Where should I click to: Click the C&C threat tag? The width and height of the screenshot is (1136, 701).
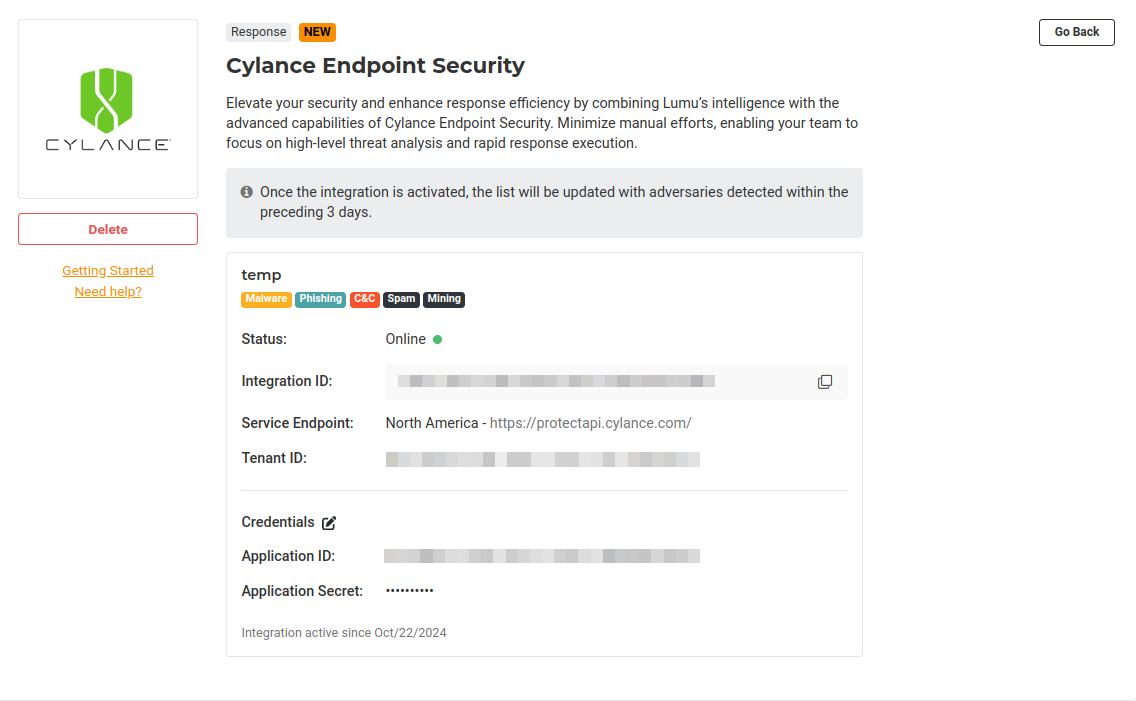point(365,299)
